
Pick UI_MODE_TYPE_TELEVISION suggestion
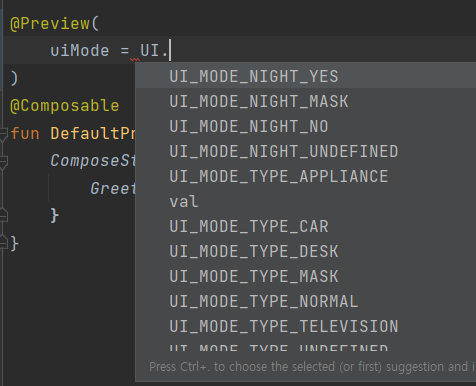point(306,326)
